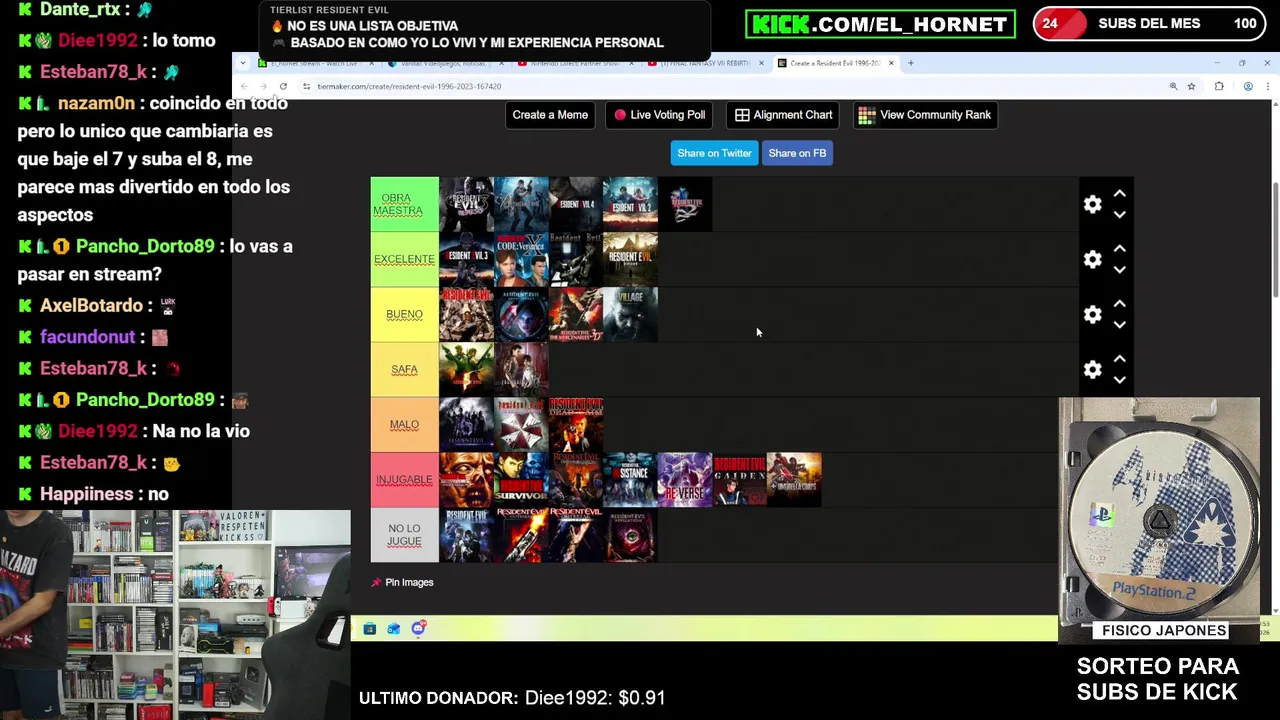Close the Create a Resident Evil tab
1280x720 pixels.
click(x=891, y=63)
